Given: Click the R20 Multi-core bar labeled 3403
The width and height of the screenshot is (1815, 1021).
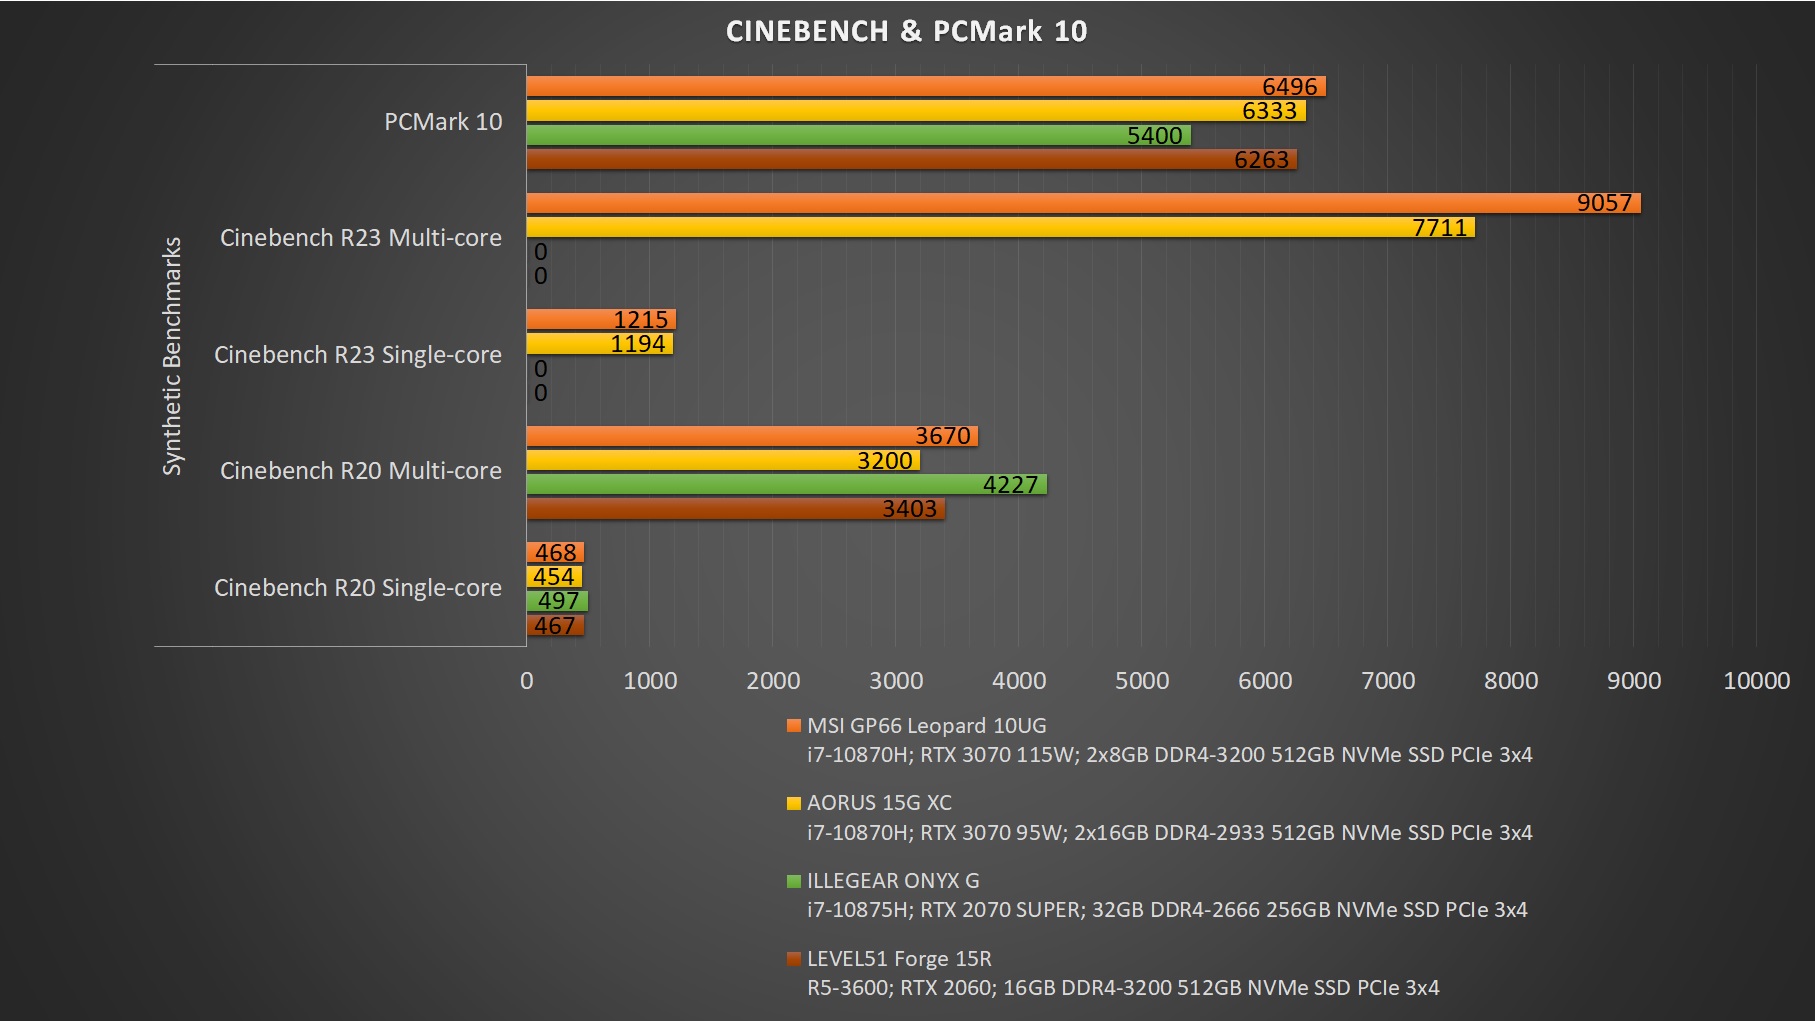Looking at the screenshot, I should (x=736, y=509).
